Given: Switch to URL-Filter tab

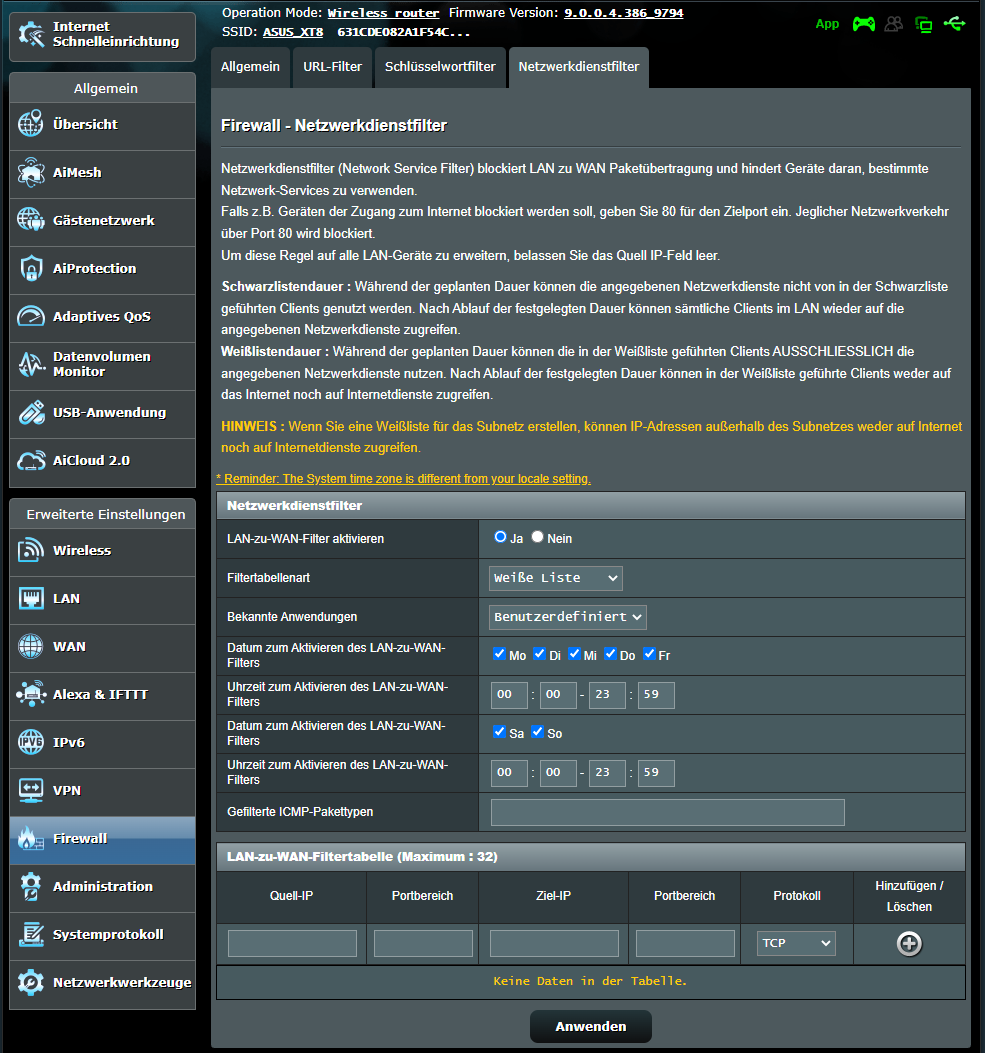Looking at the screenshot, I should [x=332, y=66].
